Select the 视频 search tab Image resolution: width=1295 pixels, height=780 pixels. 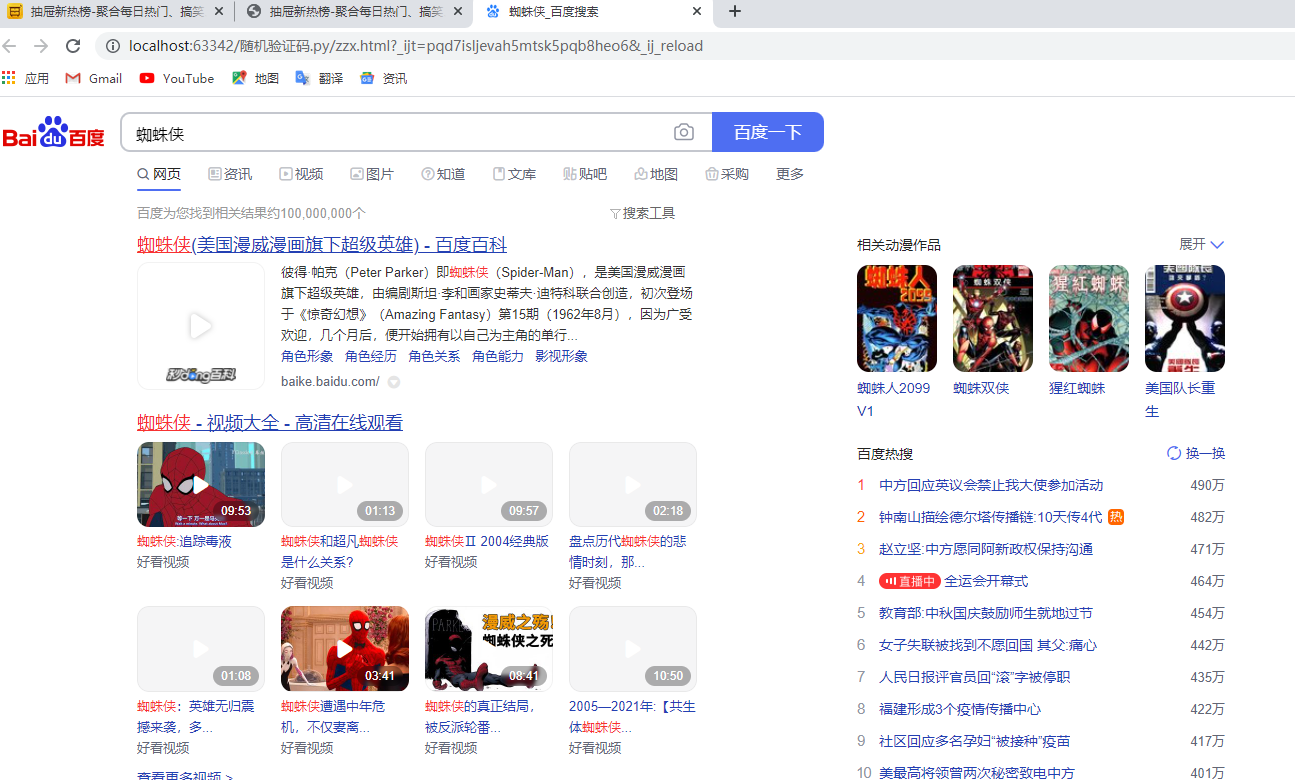(x=301, y=174)
